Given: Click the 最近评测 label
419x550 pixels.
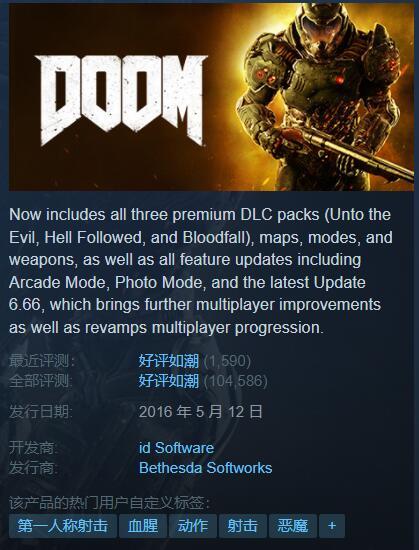Looking at the screenshot, I should click(42, 361).
